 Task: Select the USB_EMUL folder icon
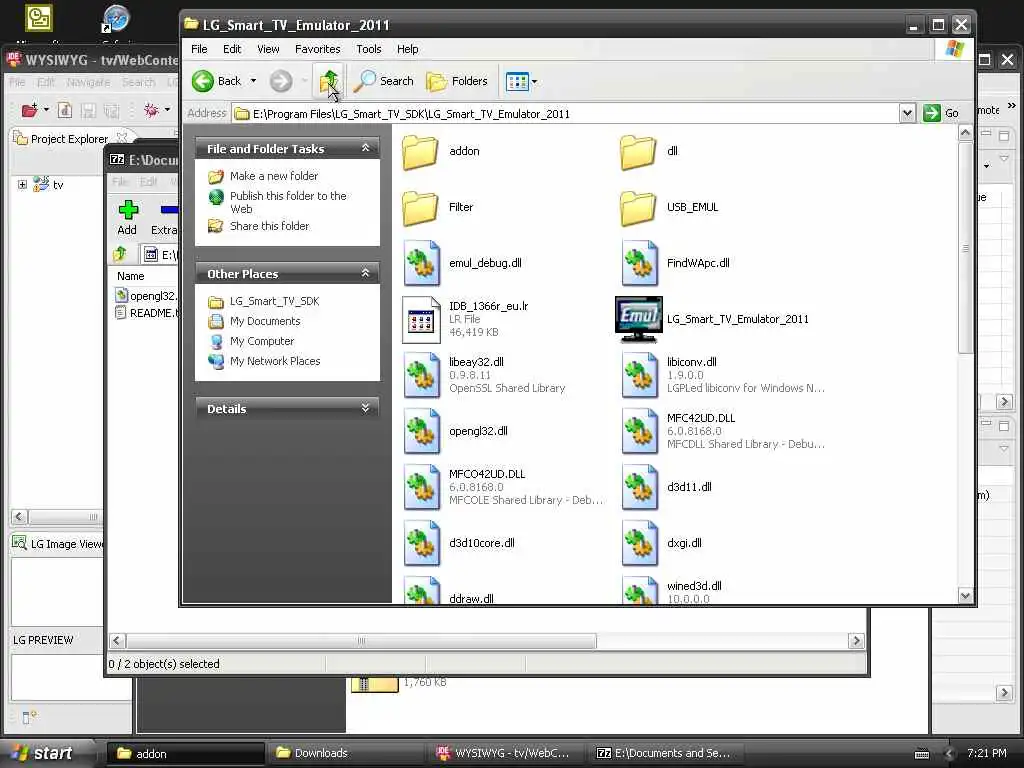(638, 208)
